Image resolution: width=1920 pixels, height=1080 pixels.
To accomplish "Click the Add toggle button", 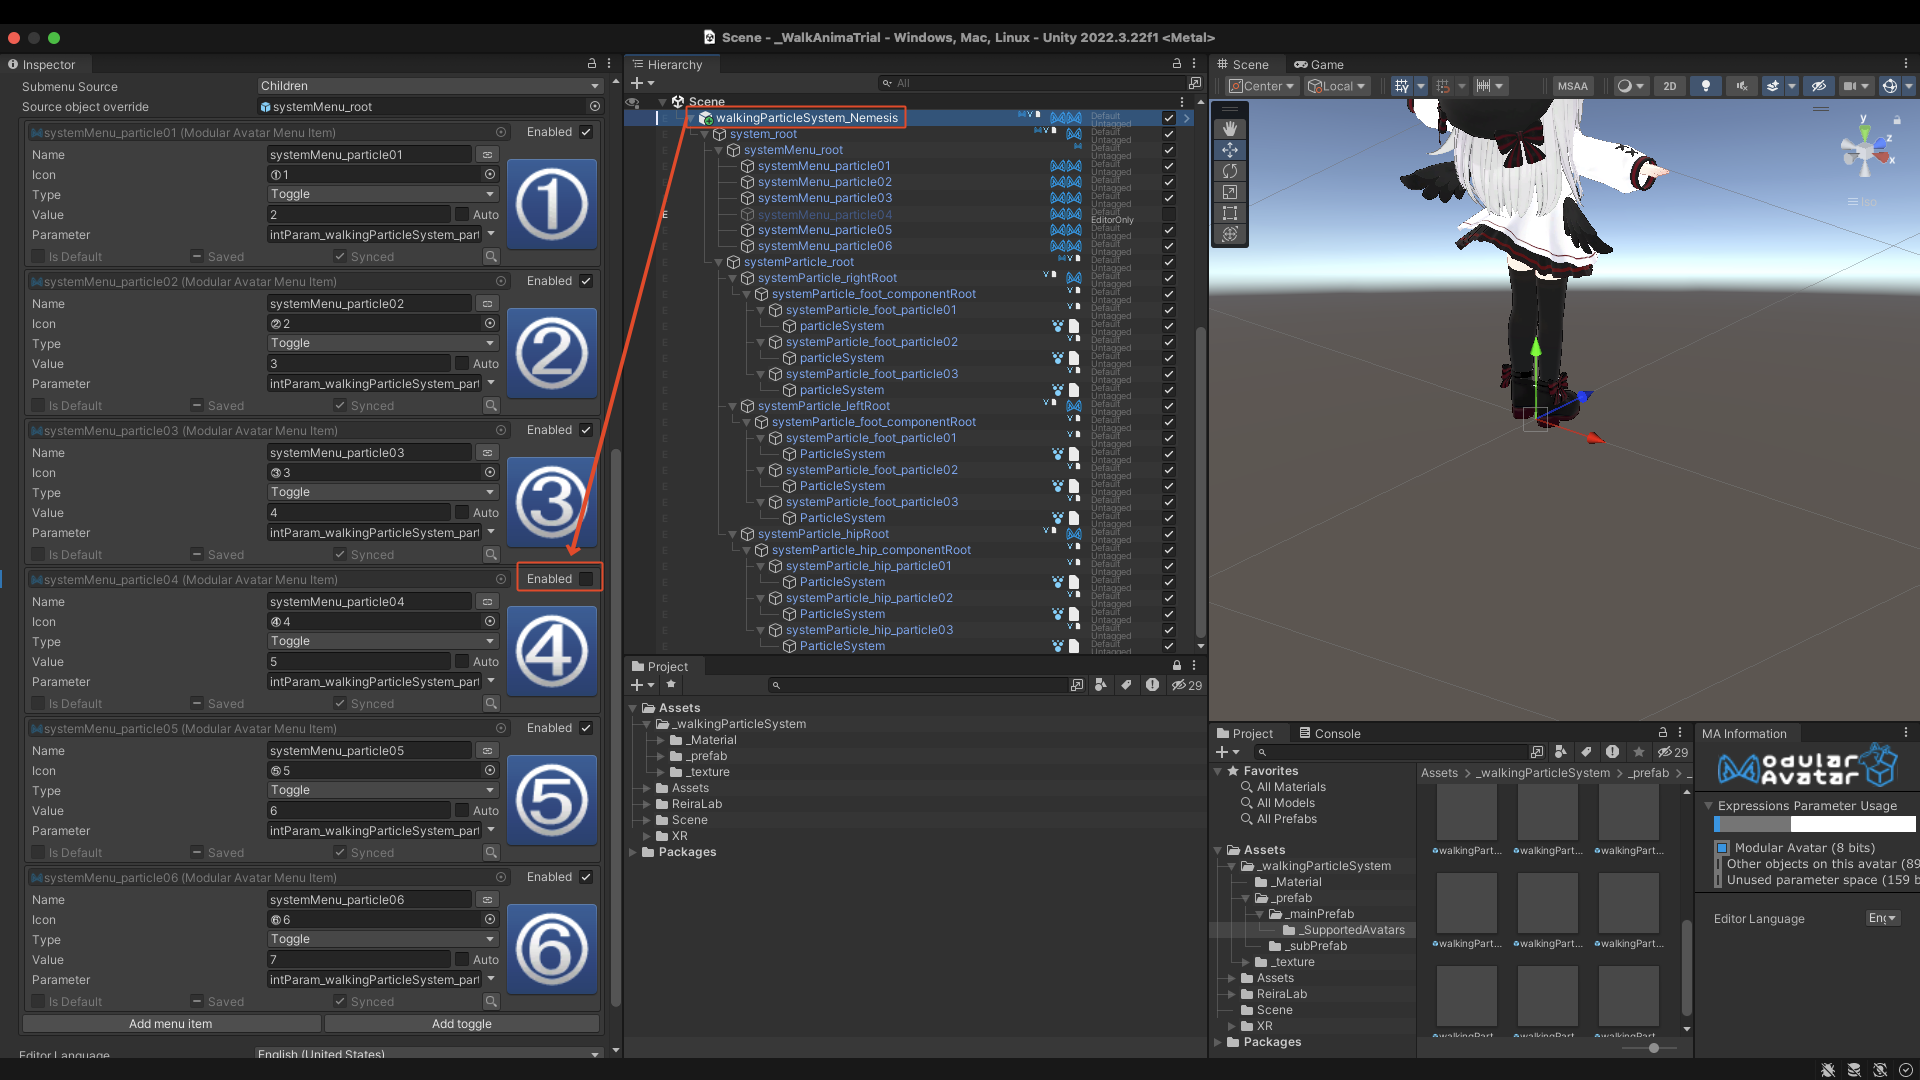I will click(x=462, y=1024).
